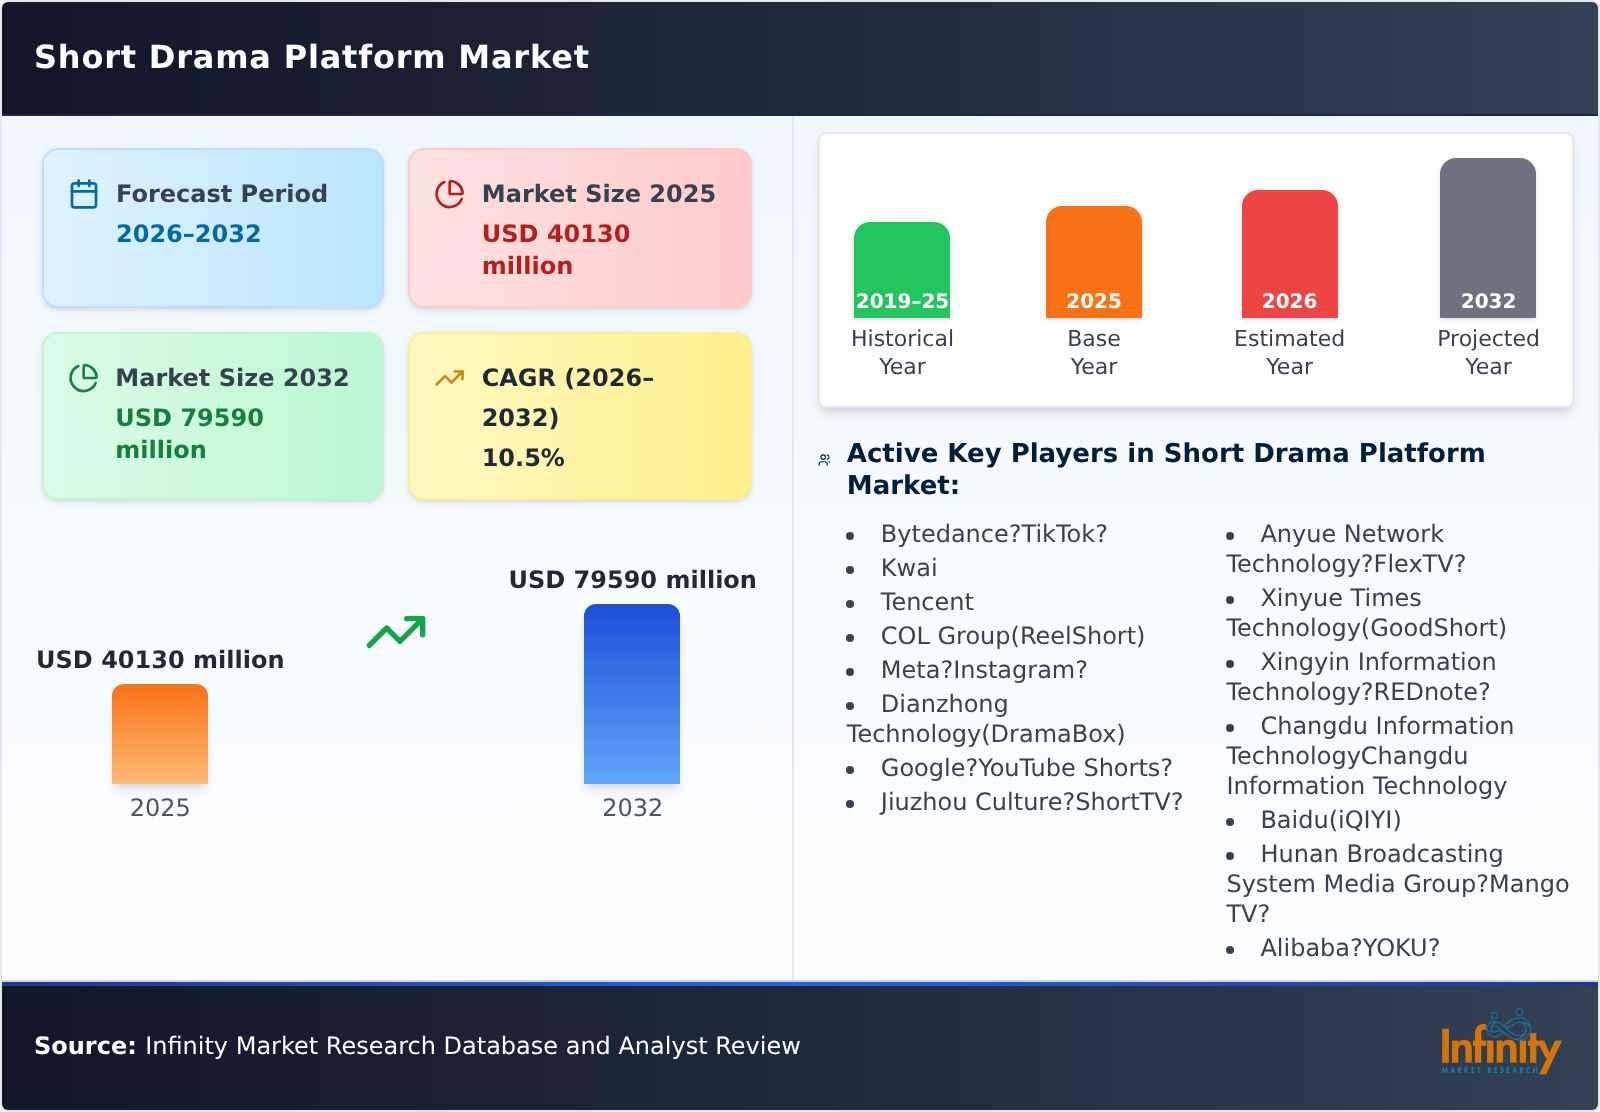Click the pie chart icon beside Market Size 2025

click(450, 194)
